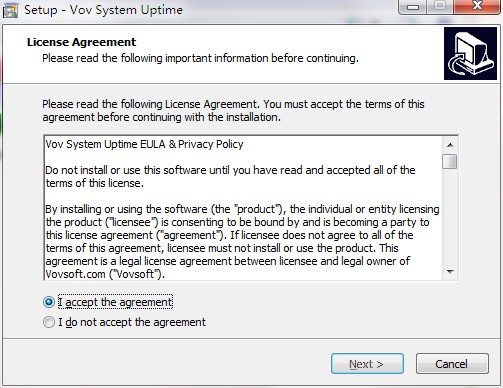Select the I accept the agreement radio button
503x388 pixels.
[49, 302]
